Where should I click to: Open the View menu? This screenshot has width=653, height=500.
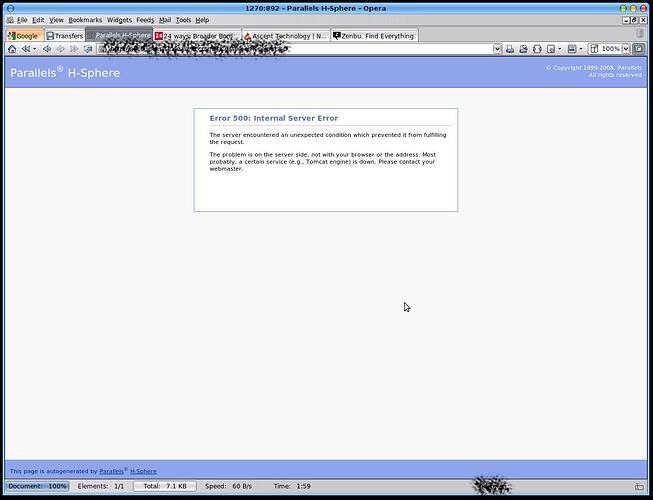[x=56, y=20]
